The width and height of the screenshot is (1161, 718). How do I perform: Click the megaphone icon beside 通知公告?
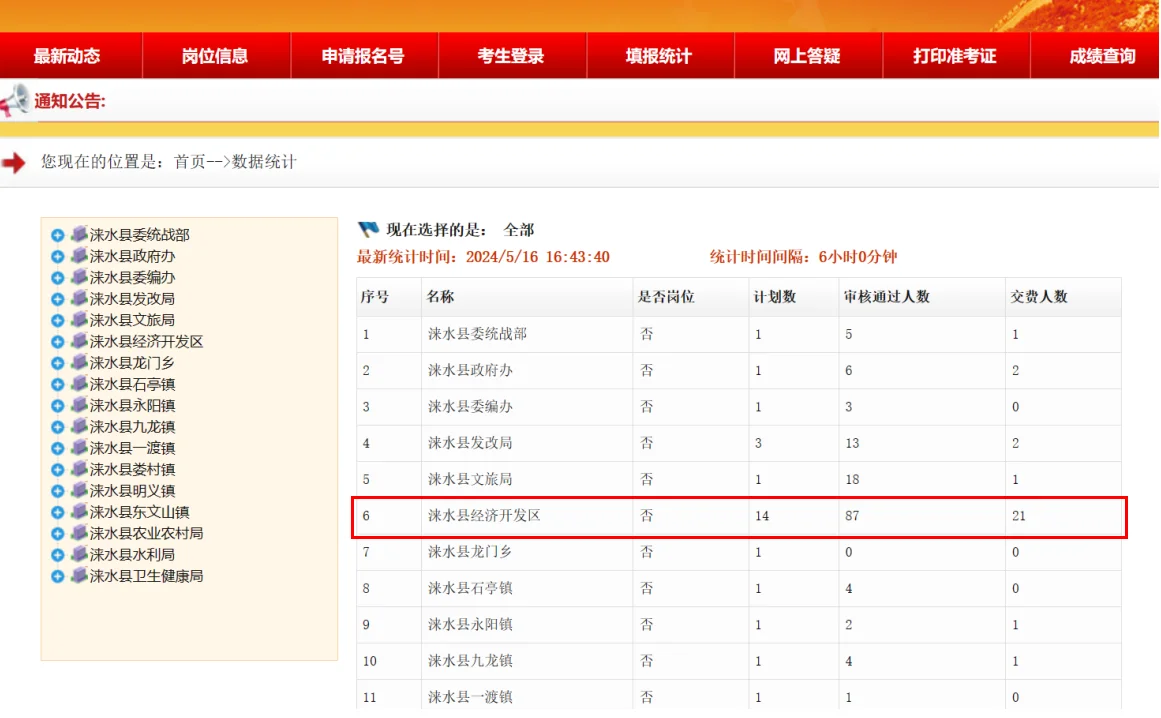14,100
